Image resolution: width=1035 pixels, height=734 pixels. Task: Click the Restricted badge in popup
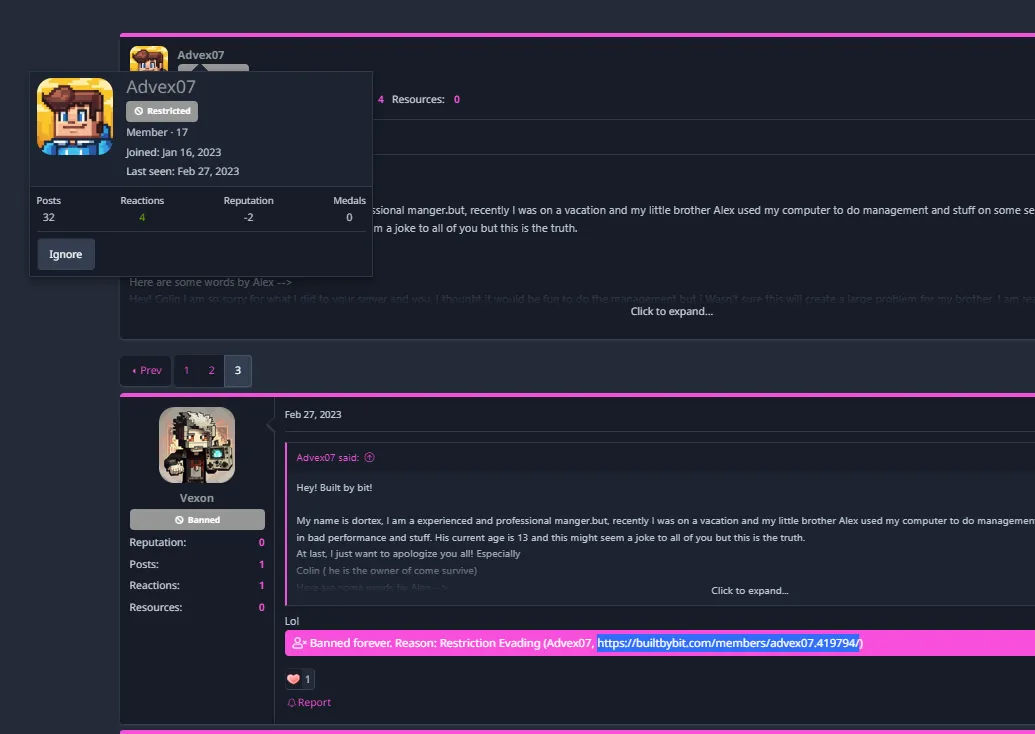162,111
